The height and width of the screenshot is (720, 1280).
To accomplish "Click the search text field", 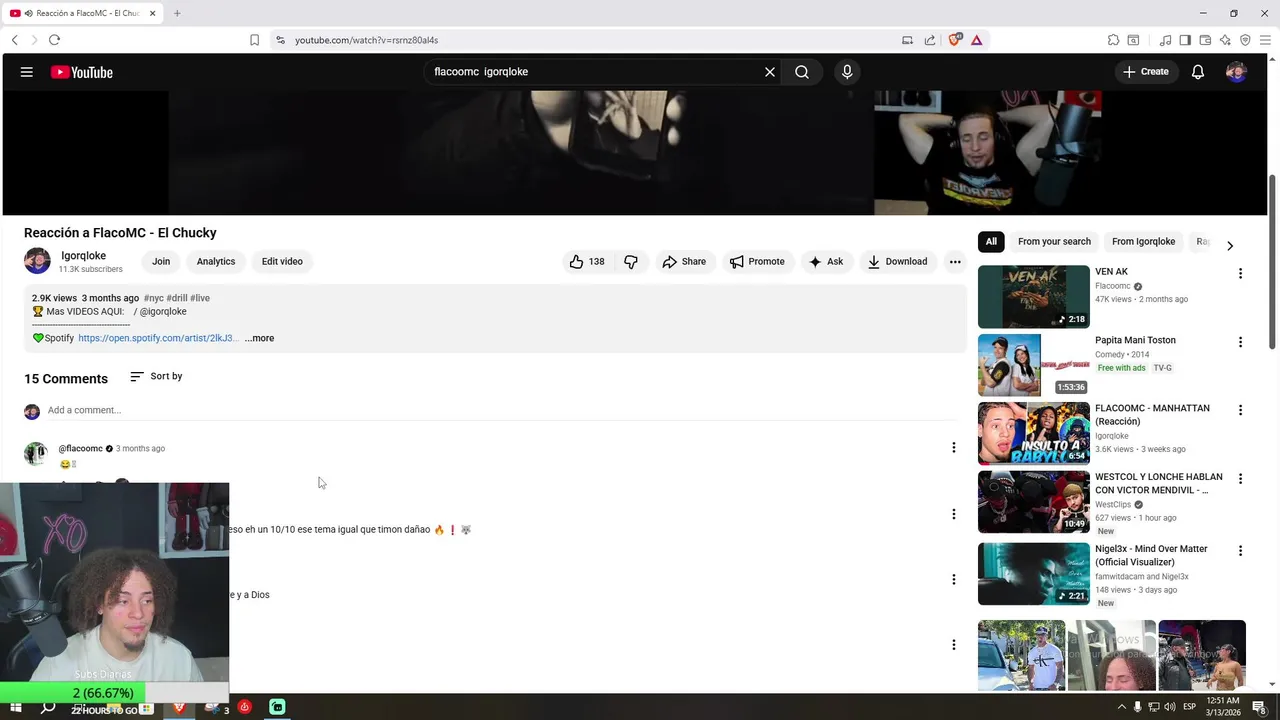I will click(x=595, y=72).
